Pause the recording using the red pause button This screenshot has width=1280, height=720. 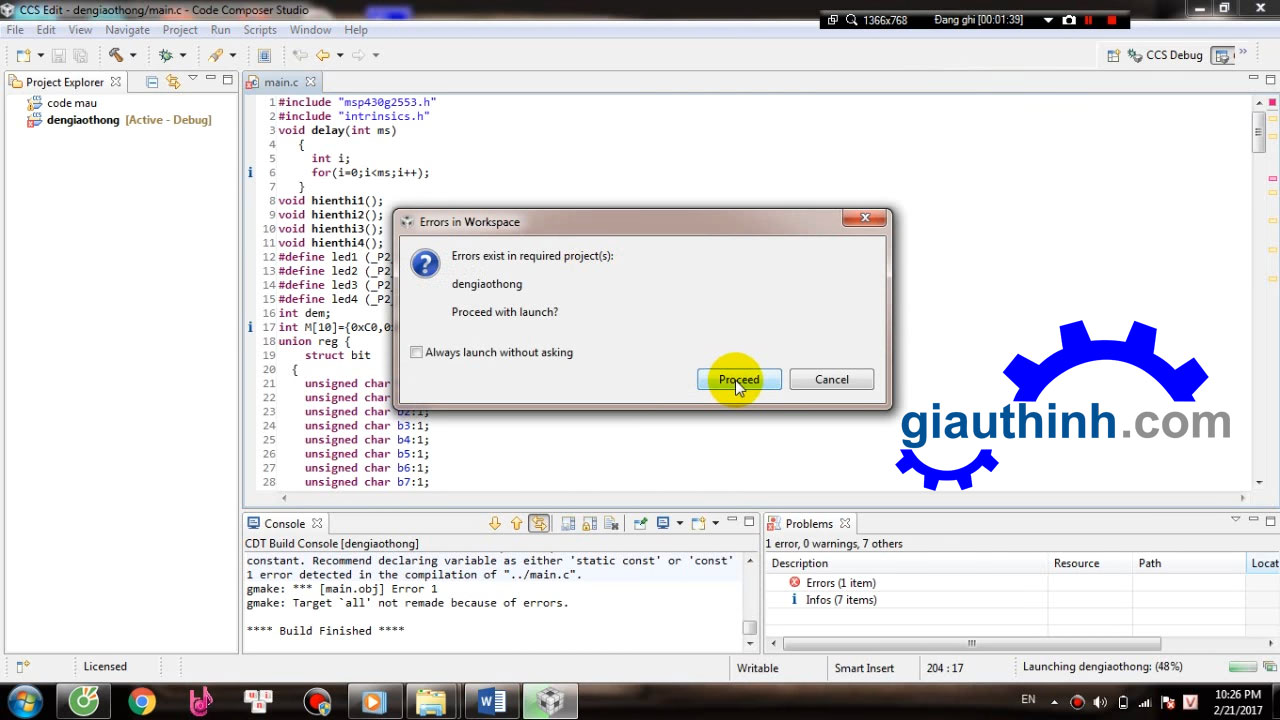coord(1089,20)
